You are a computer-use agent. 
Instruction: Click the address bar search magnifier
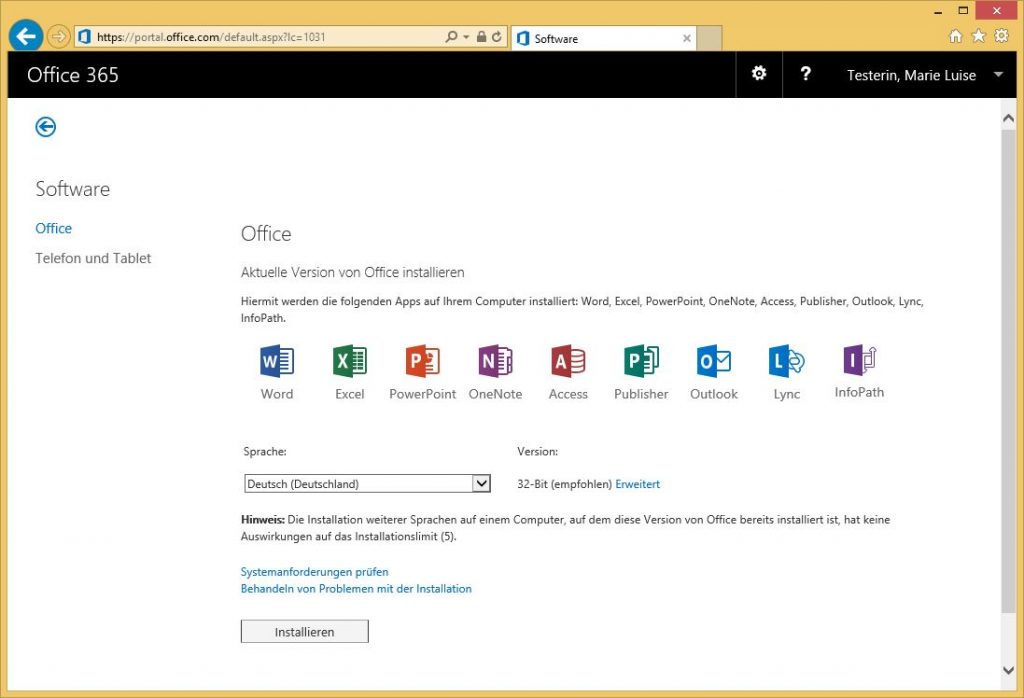click(x=451, y=37)
